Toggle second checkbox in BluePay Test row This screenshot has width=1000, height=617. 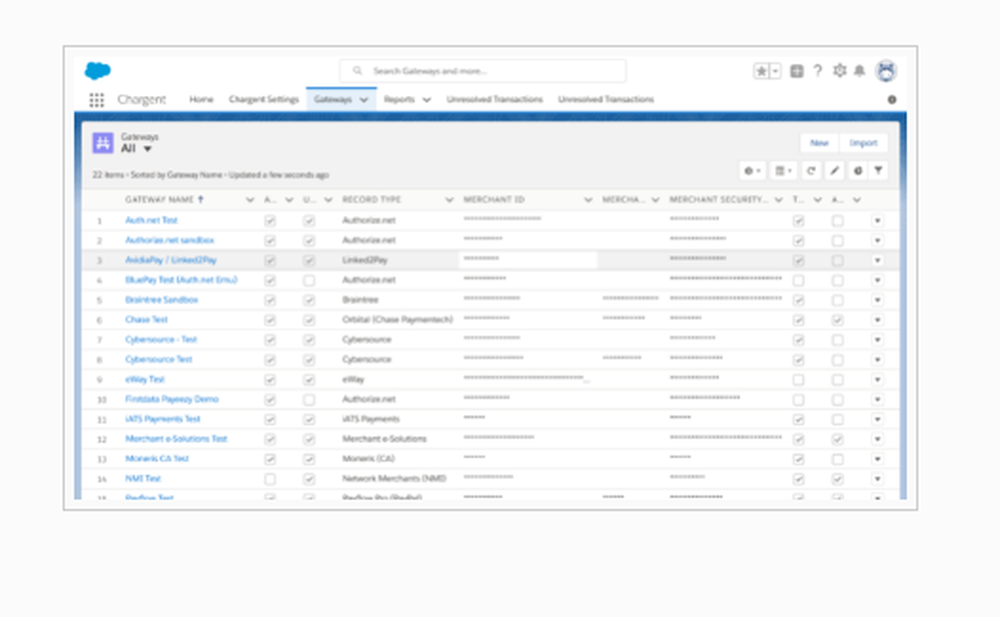pyautogui.click(x=309, y=280)
